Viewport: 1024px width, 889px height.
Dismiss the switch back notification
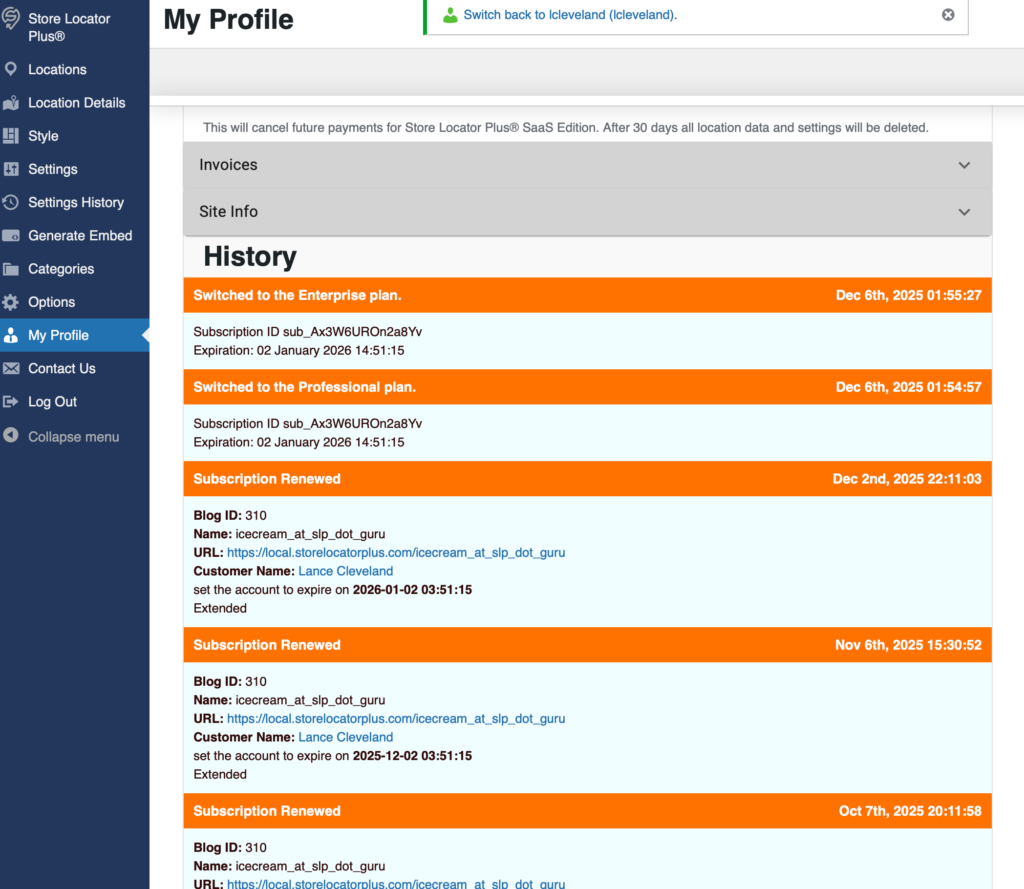(948, 15)
